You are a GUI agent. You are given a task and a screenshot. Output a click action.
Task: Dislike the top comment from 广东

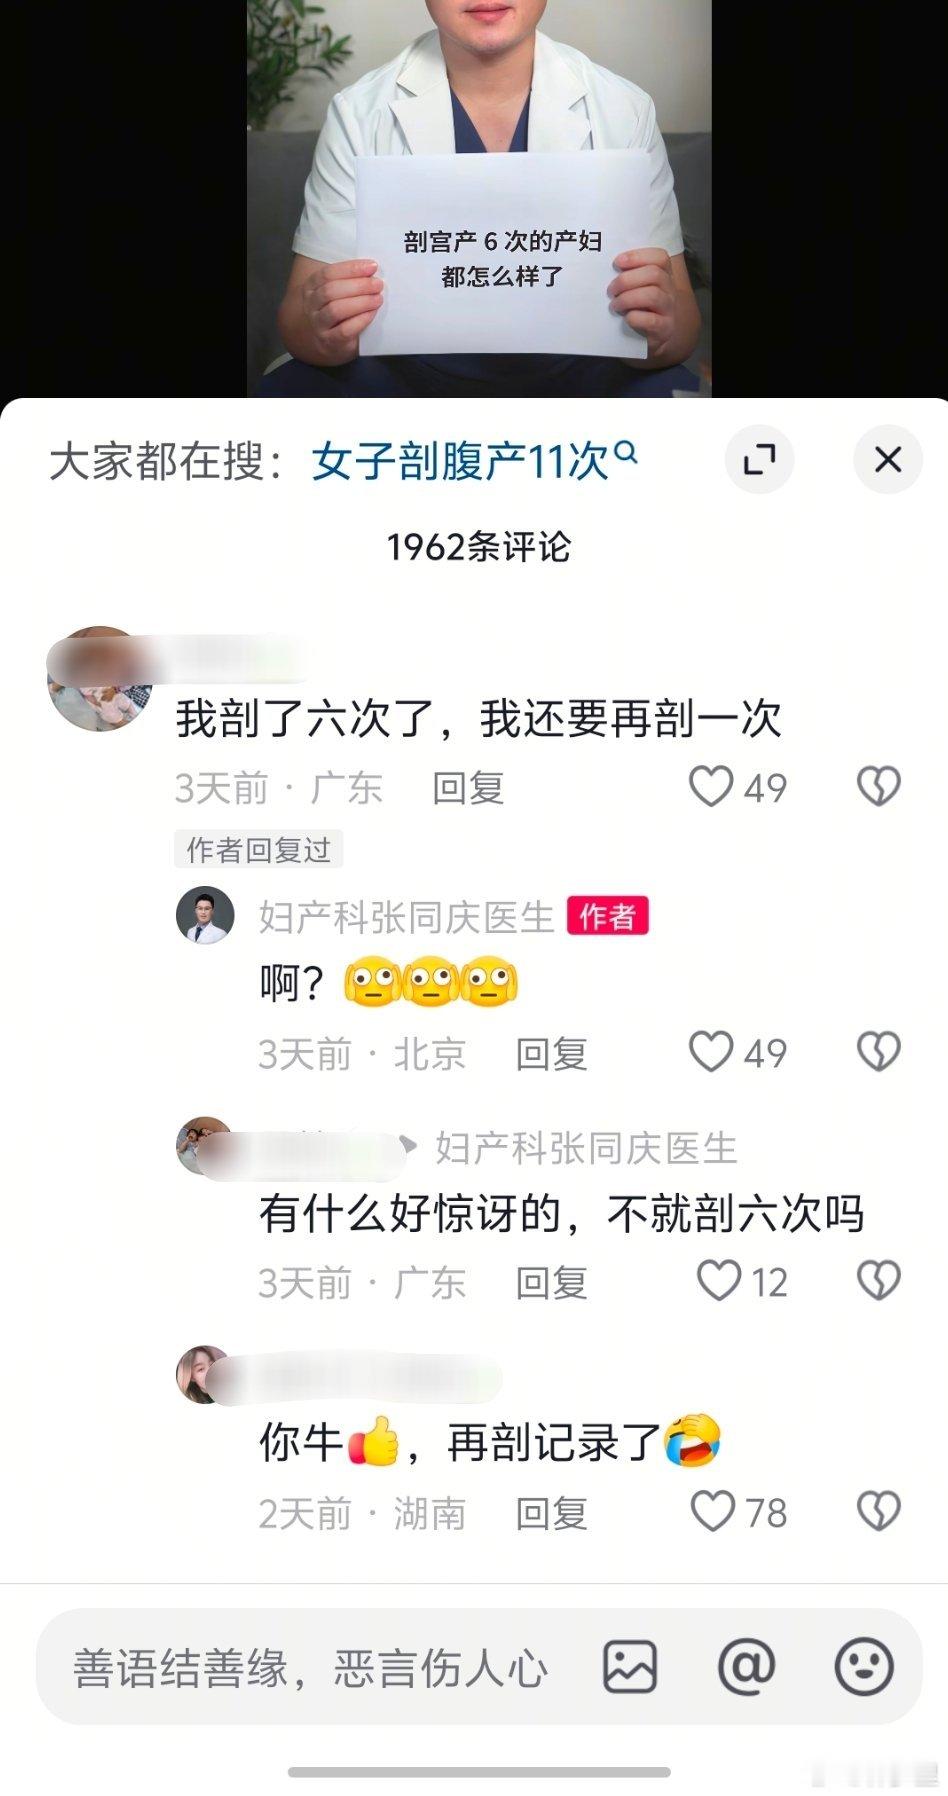click(x=879, y=787)
